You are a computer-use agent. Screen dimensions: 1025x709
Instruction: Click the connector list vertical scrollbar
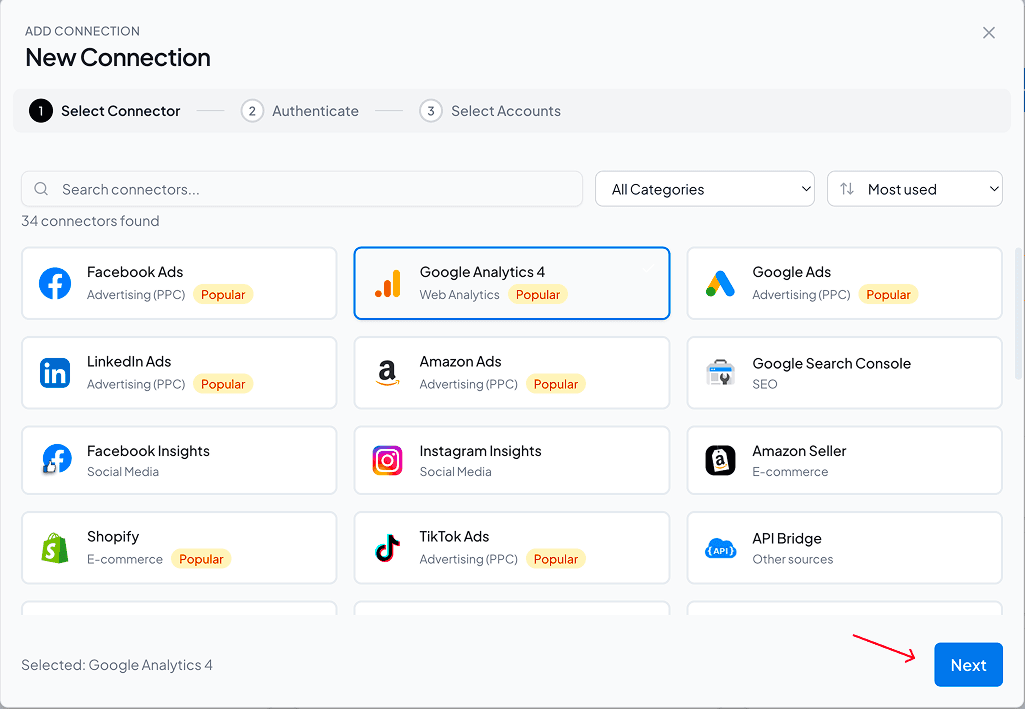coord(1018,314)
